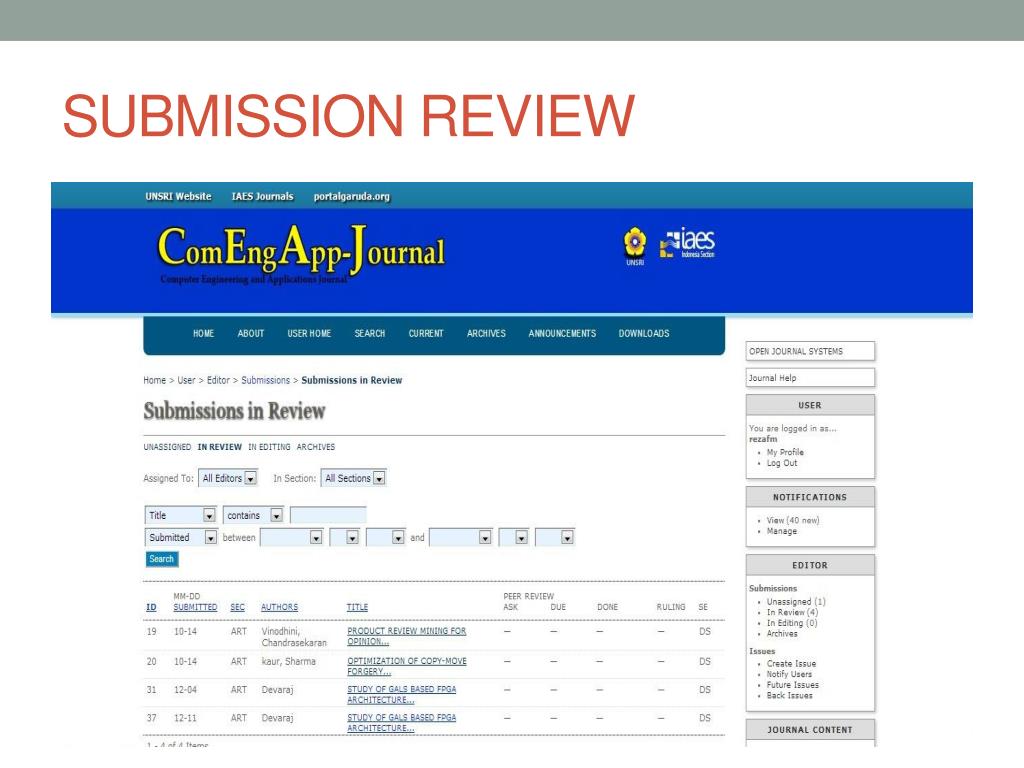Sort by AUTHORS column header
The width and height of the screenshot is (1024, 768).
(280, 607)
